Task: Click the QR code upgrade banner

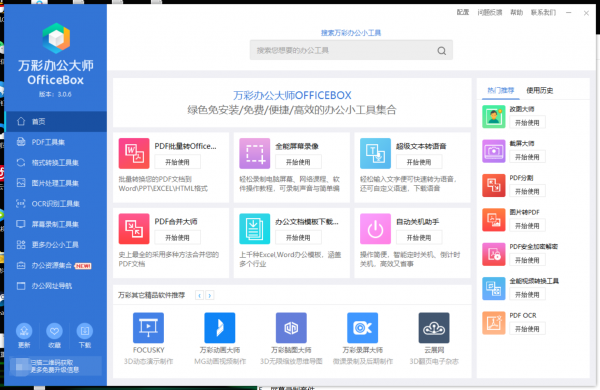Action: click(55, 366)
